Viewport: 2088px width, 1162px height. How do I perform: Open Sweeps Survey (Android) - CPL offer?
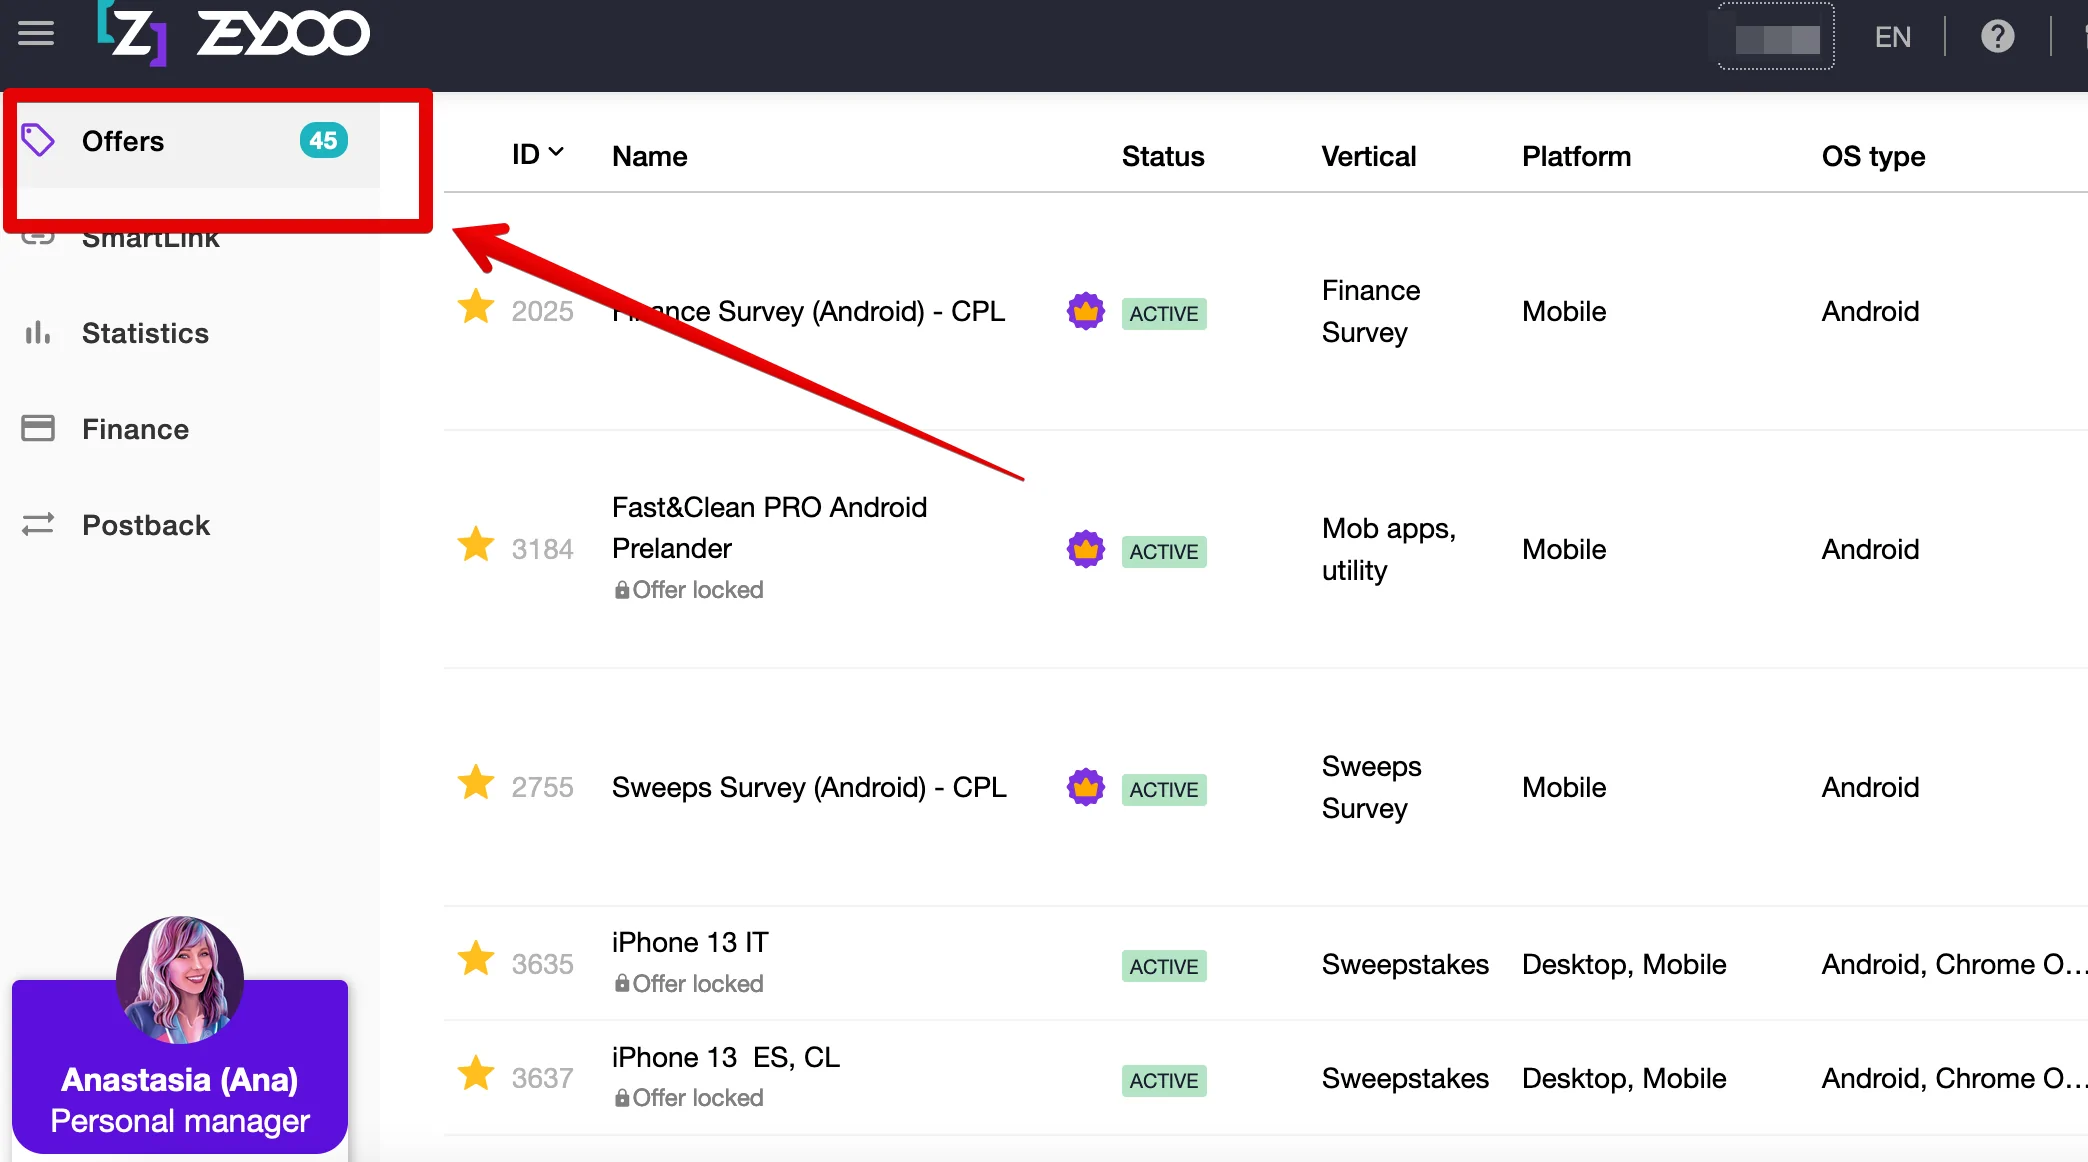pyautogui.click(x=808, y=788)
